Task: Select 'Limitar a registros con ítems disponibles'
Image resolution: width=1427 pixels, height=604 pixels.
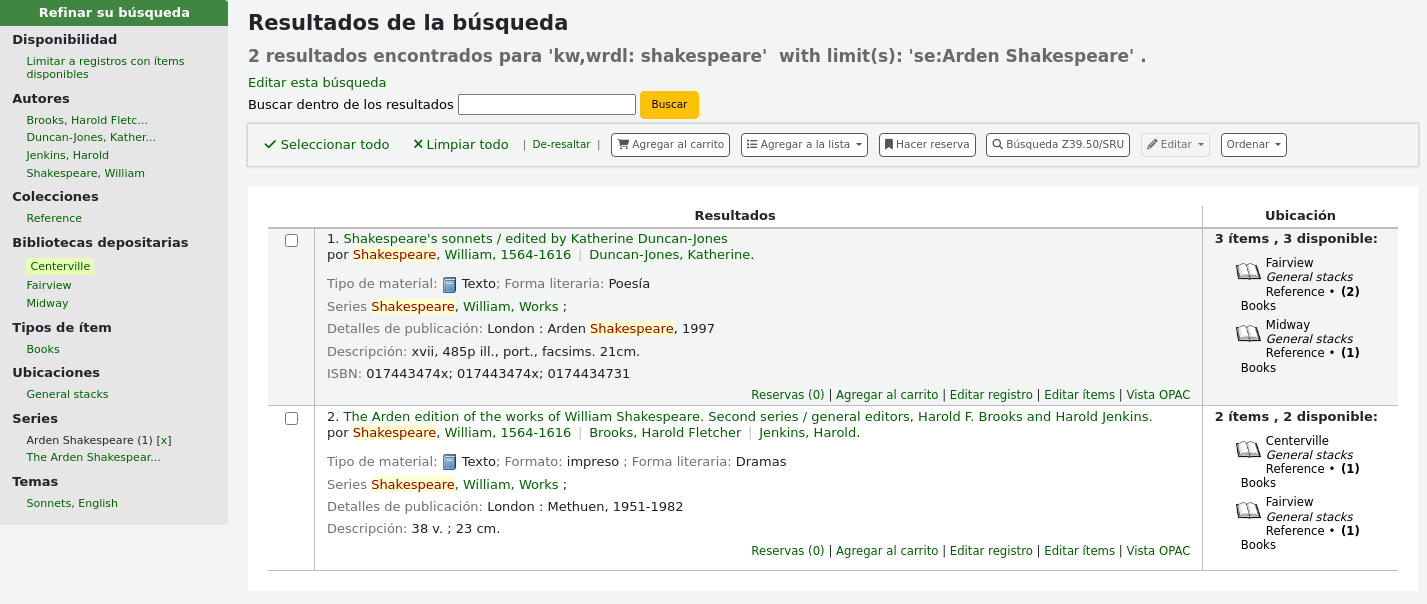Action: click(105, 66)
